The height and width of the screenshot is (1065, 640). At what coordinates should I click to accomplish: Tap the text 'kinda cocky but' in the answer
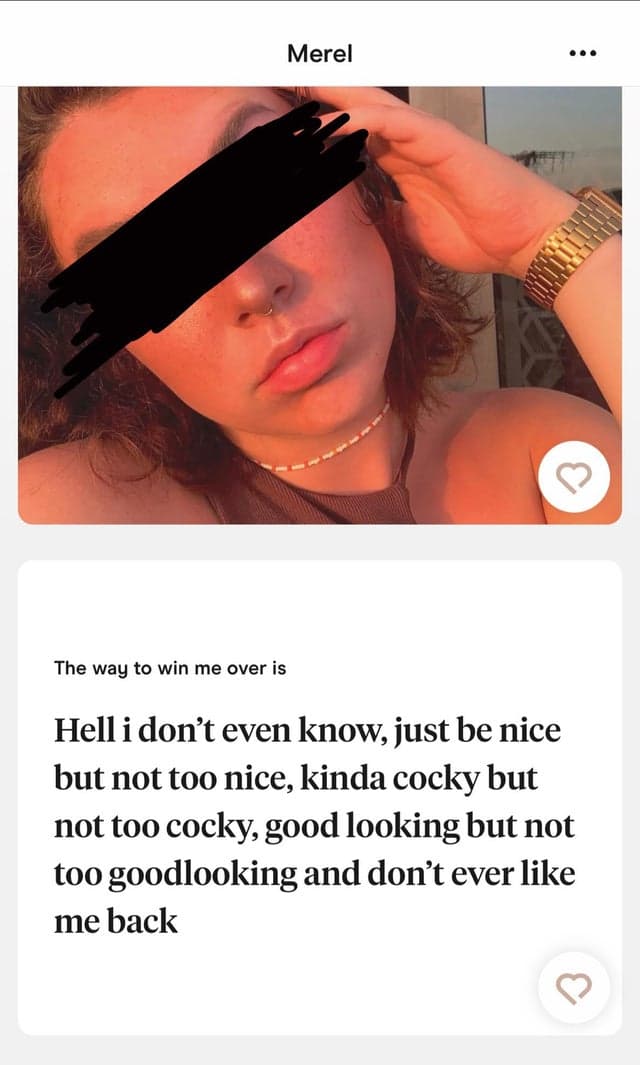tap(419, 779)
